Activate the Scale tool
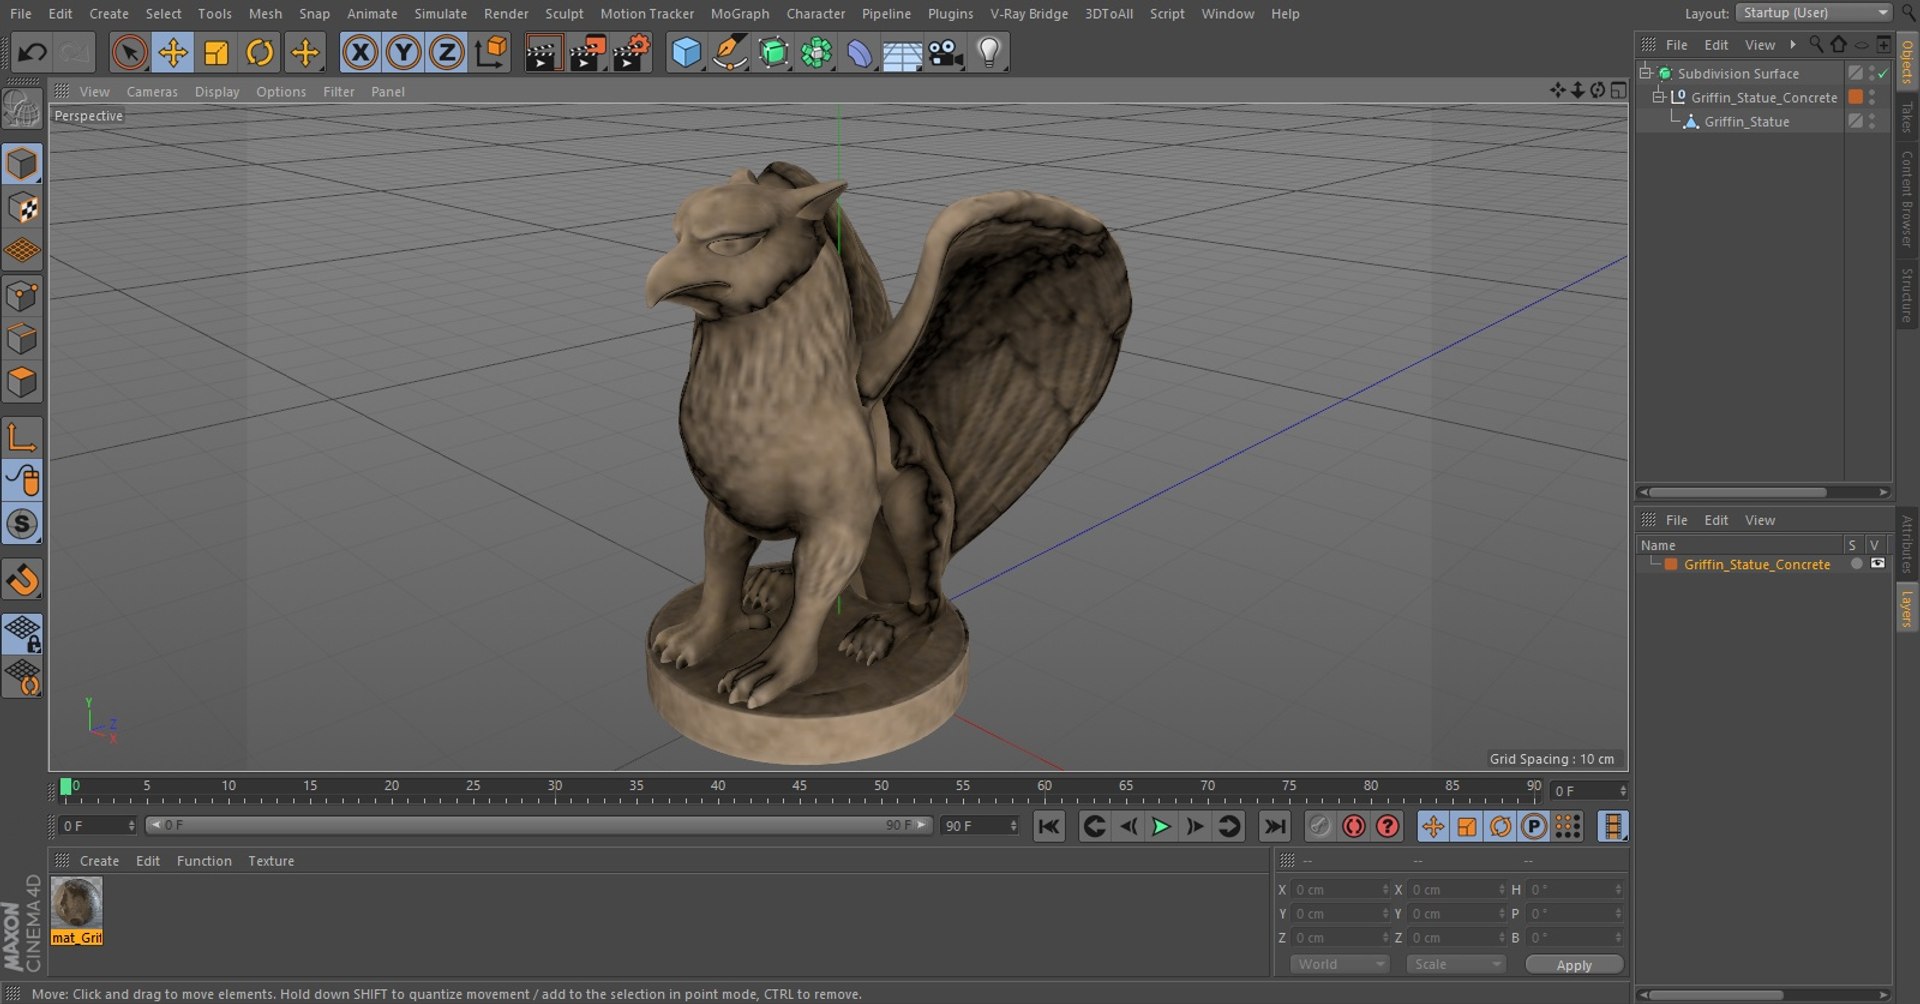1920x1004 pixels. (216, 52)
